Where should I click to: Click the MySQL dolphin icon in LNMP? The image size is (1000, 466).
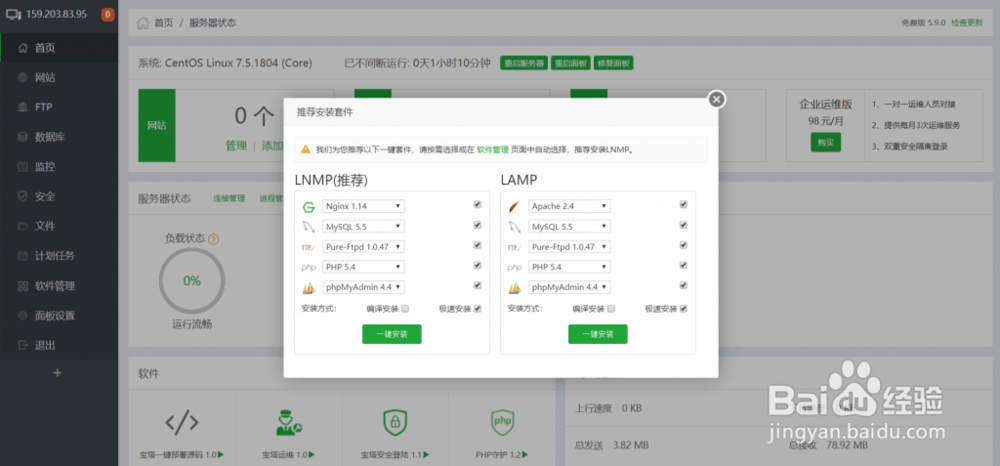pyautogui.click(x=309, y=227)
